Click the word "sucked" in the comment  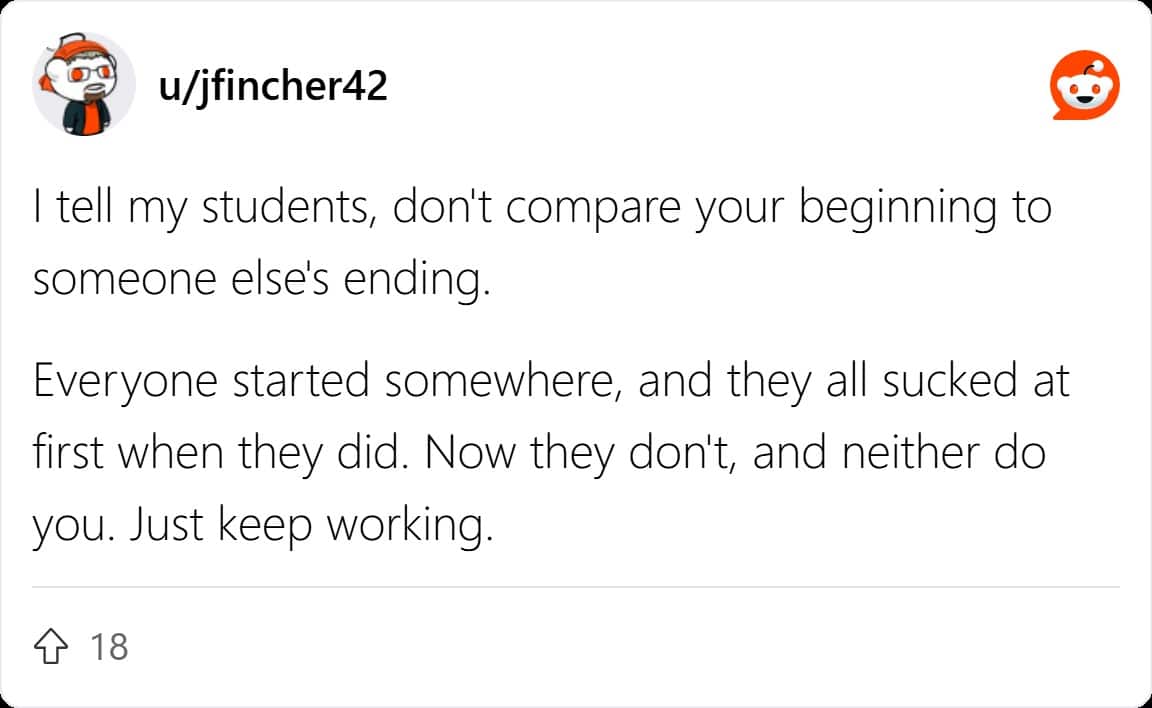(x=949, y=381)
